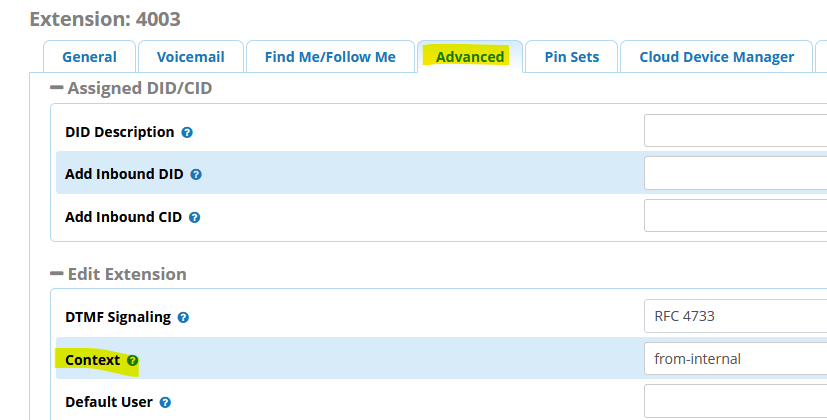Select the Advanced tab

click(x=470, y=57)
